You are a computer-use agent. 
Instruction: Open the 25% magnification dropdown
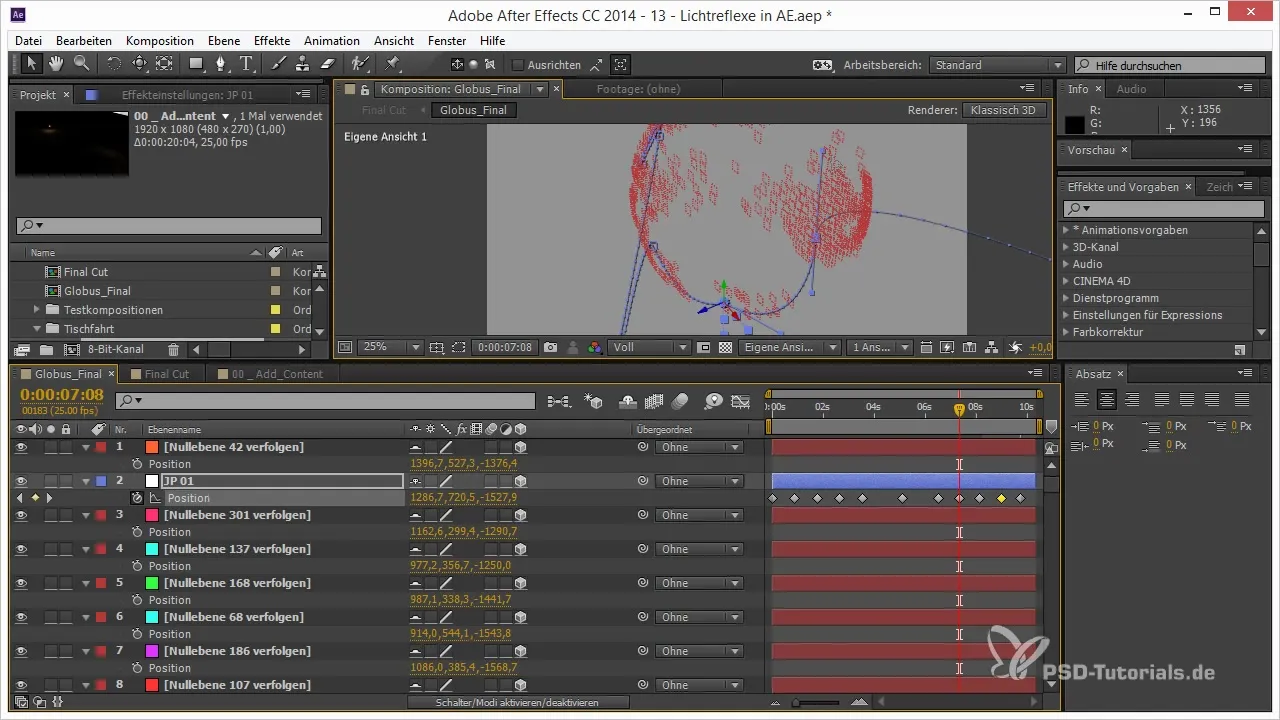(x=390, y=347)
